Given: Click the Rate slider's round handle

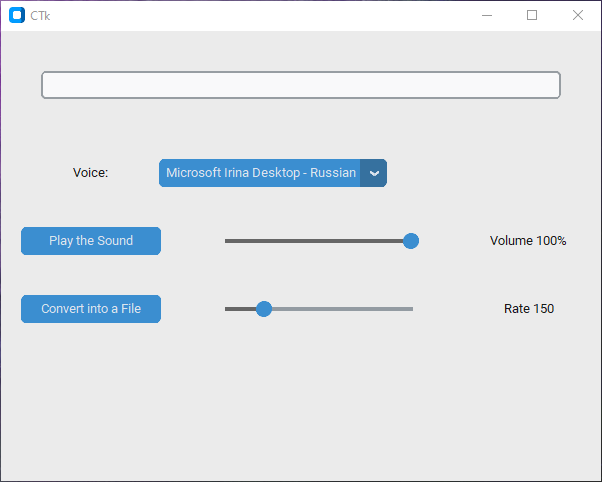Looking at the screenshot, I should (264, 309).
